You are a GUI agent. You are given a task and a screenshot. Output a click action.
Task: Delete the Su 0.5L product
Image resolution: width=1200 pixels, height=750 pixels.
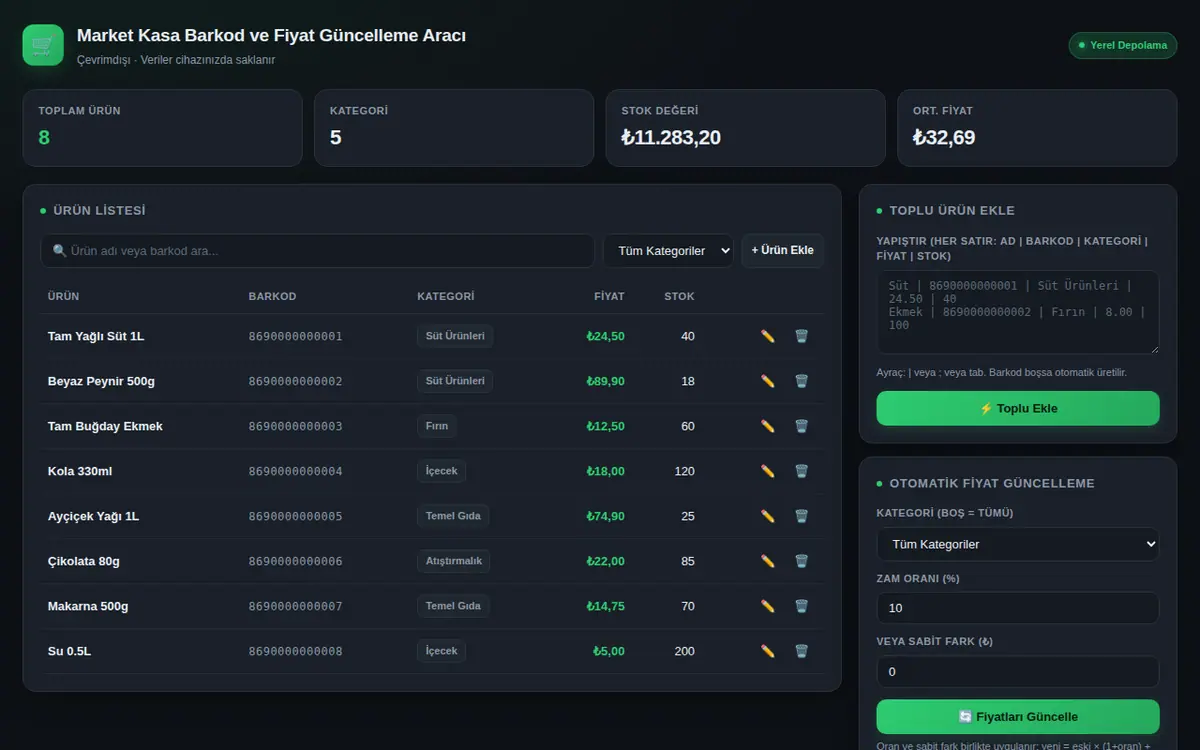point(801,651)
